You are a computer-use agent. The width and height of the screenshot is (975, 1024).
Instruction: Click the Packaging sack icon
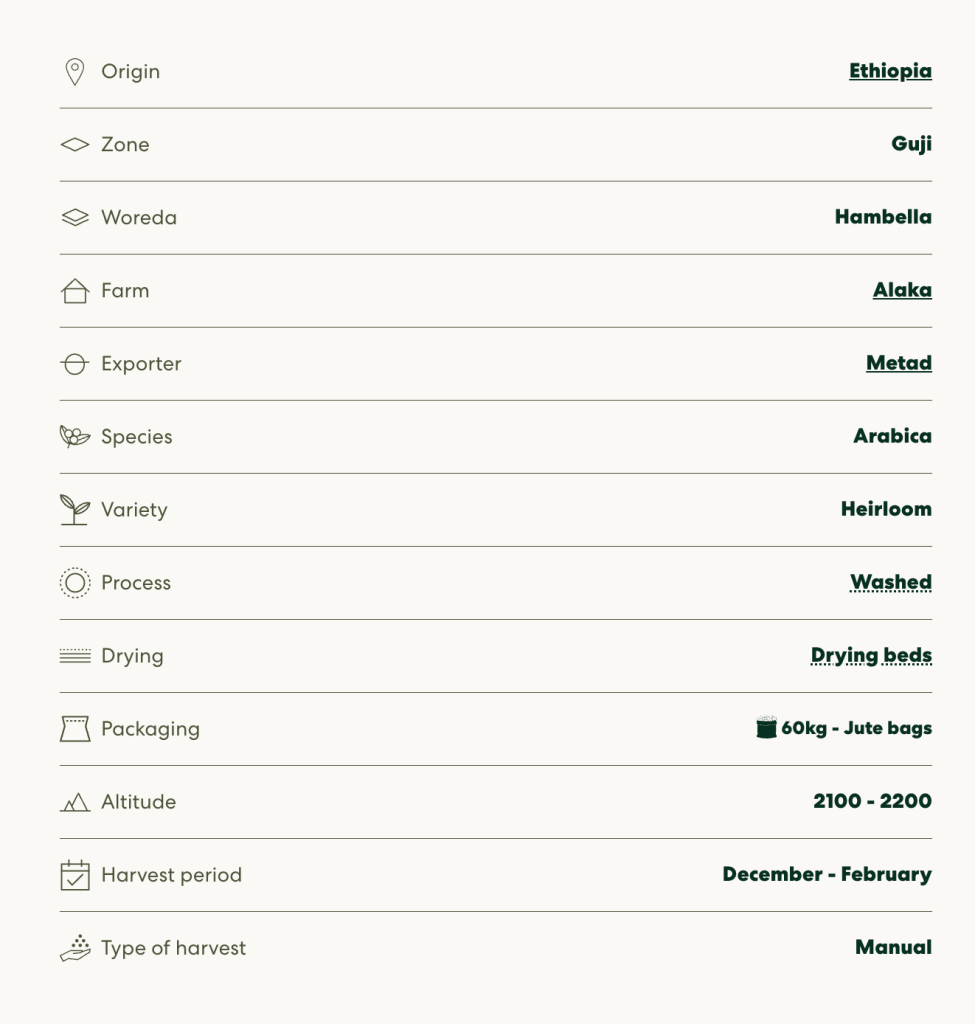coord(75,729)
